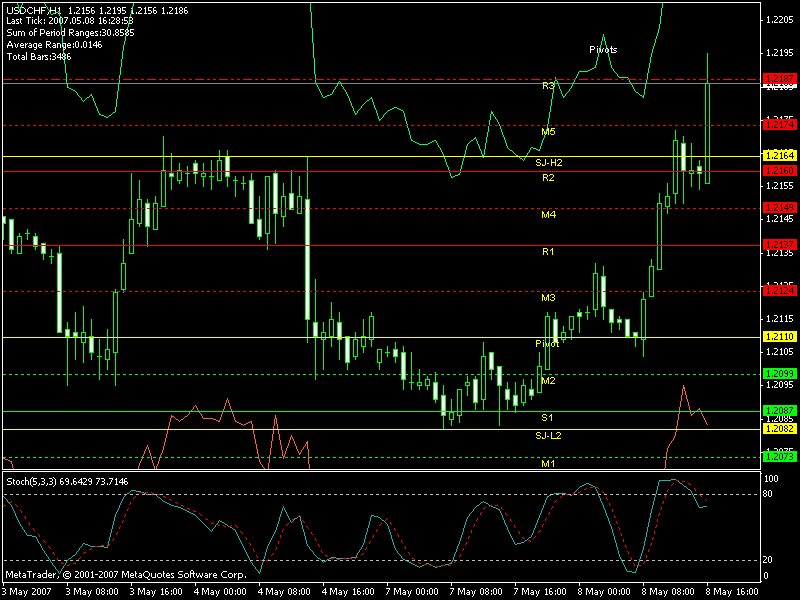The image size is (800, 600).
Task: Select the Pivot level label
Action: point(547,343)
